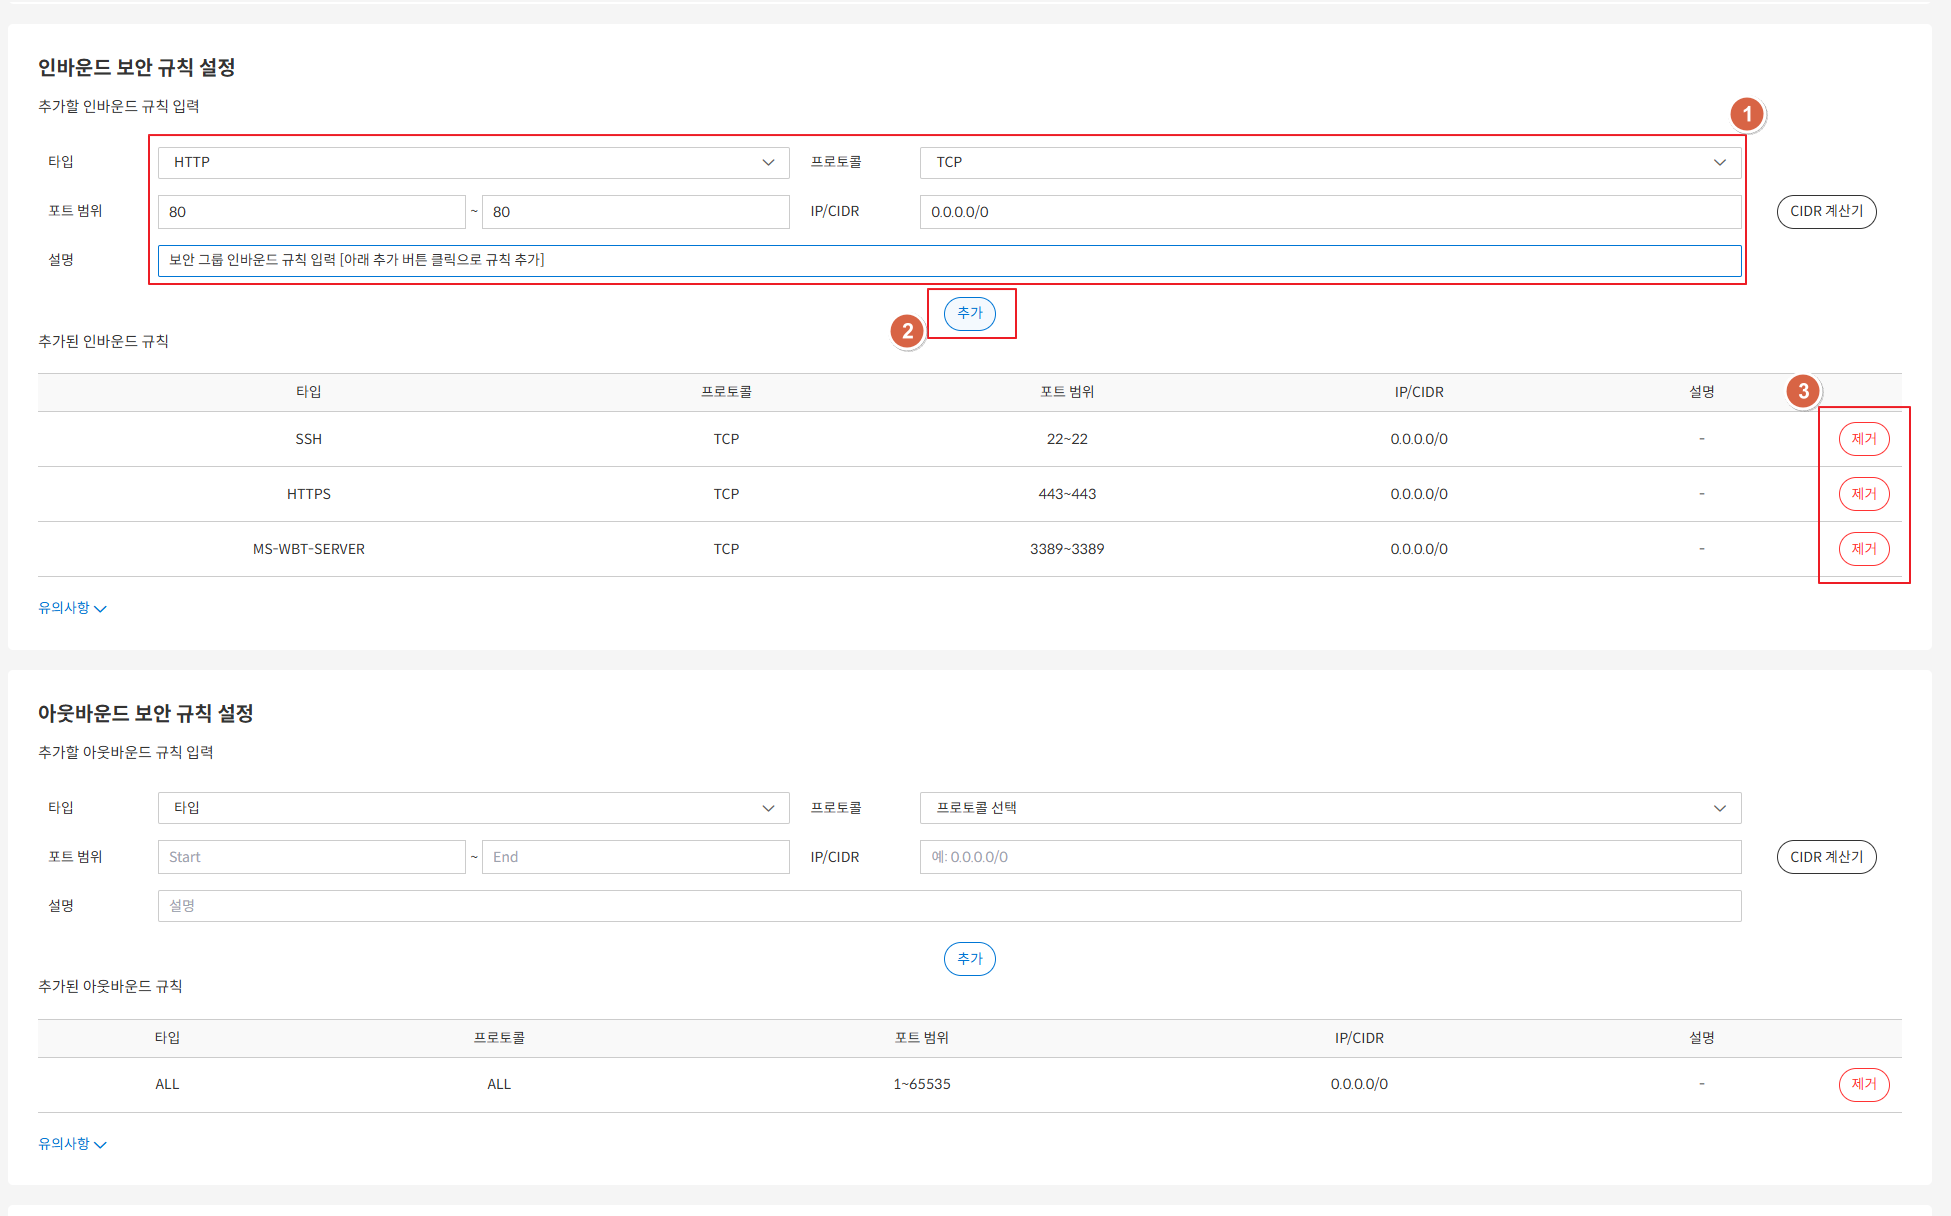Remove the MS-WBT-SERVER inbound rule

1863,549
